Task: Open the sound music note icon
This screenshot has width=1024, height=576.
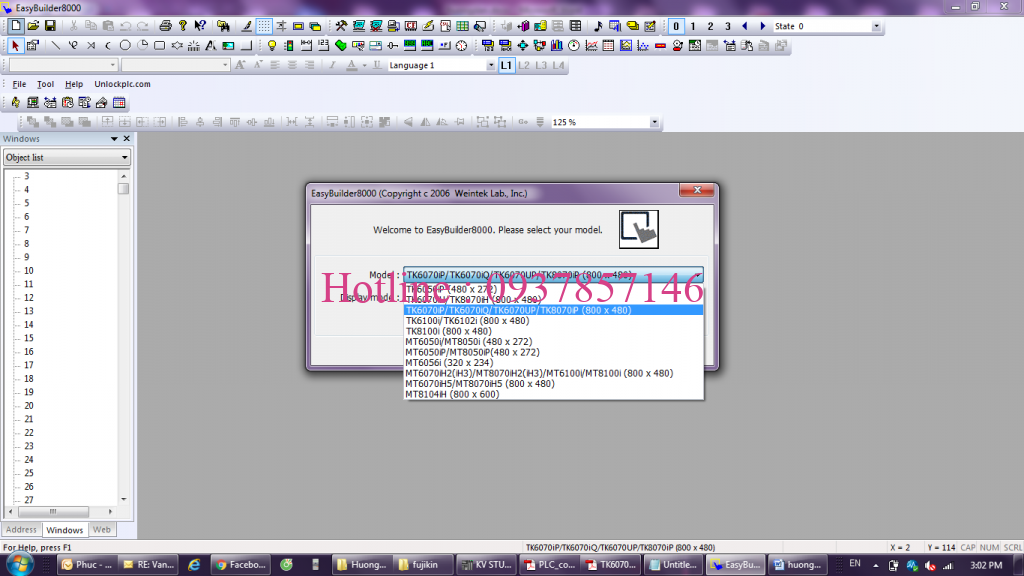Action: coord(598,26)
